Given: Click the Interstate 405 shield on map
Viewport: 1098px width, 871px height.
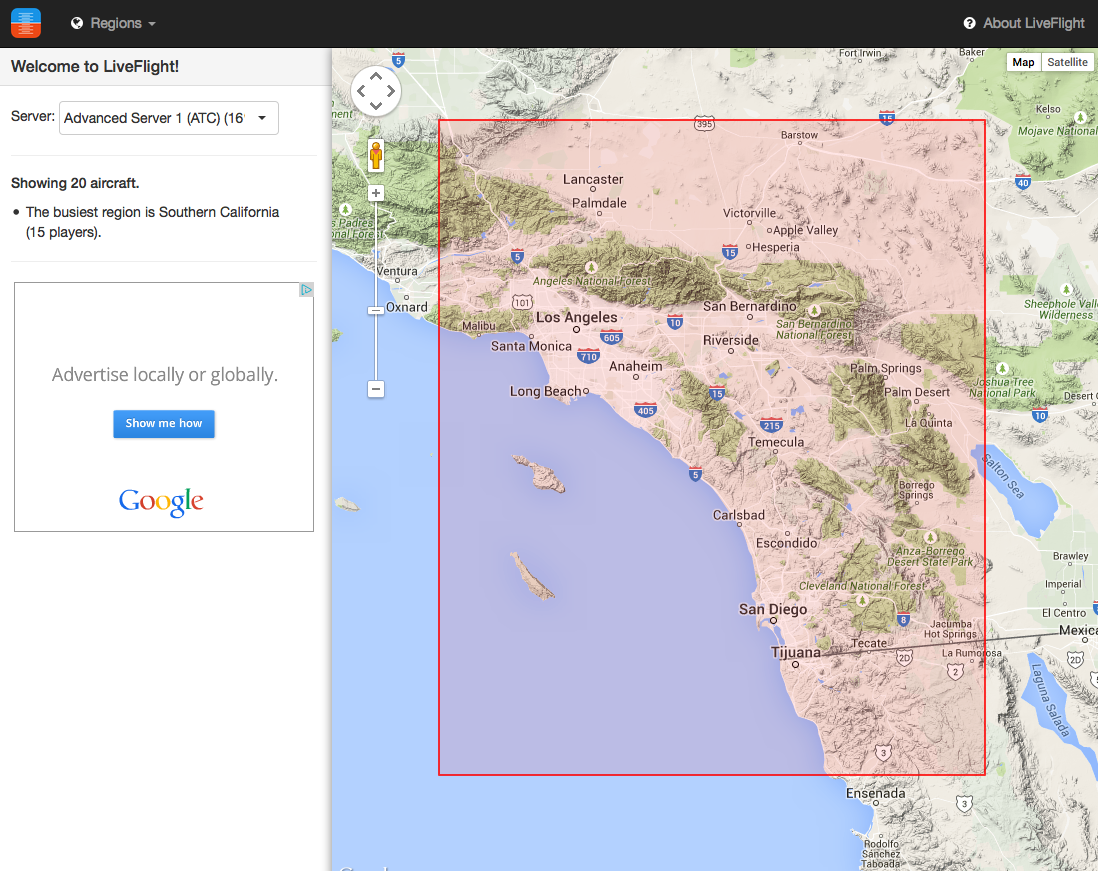Looking at the screenshot, I should [x=645, y=410].
